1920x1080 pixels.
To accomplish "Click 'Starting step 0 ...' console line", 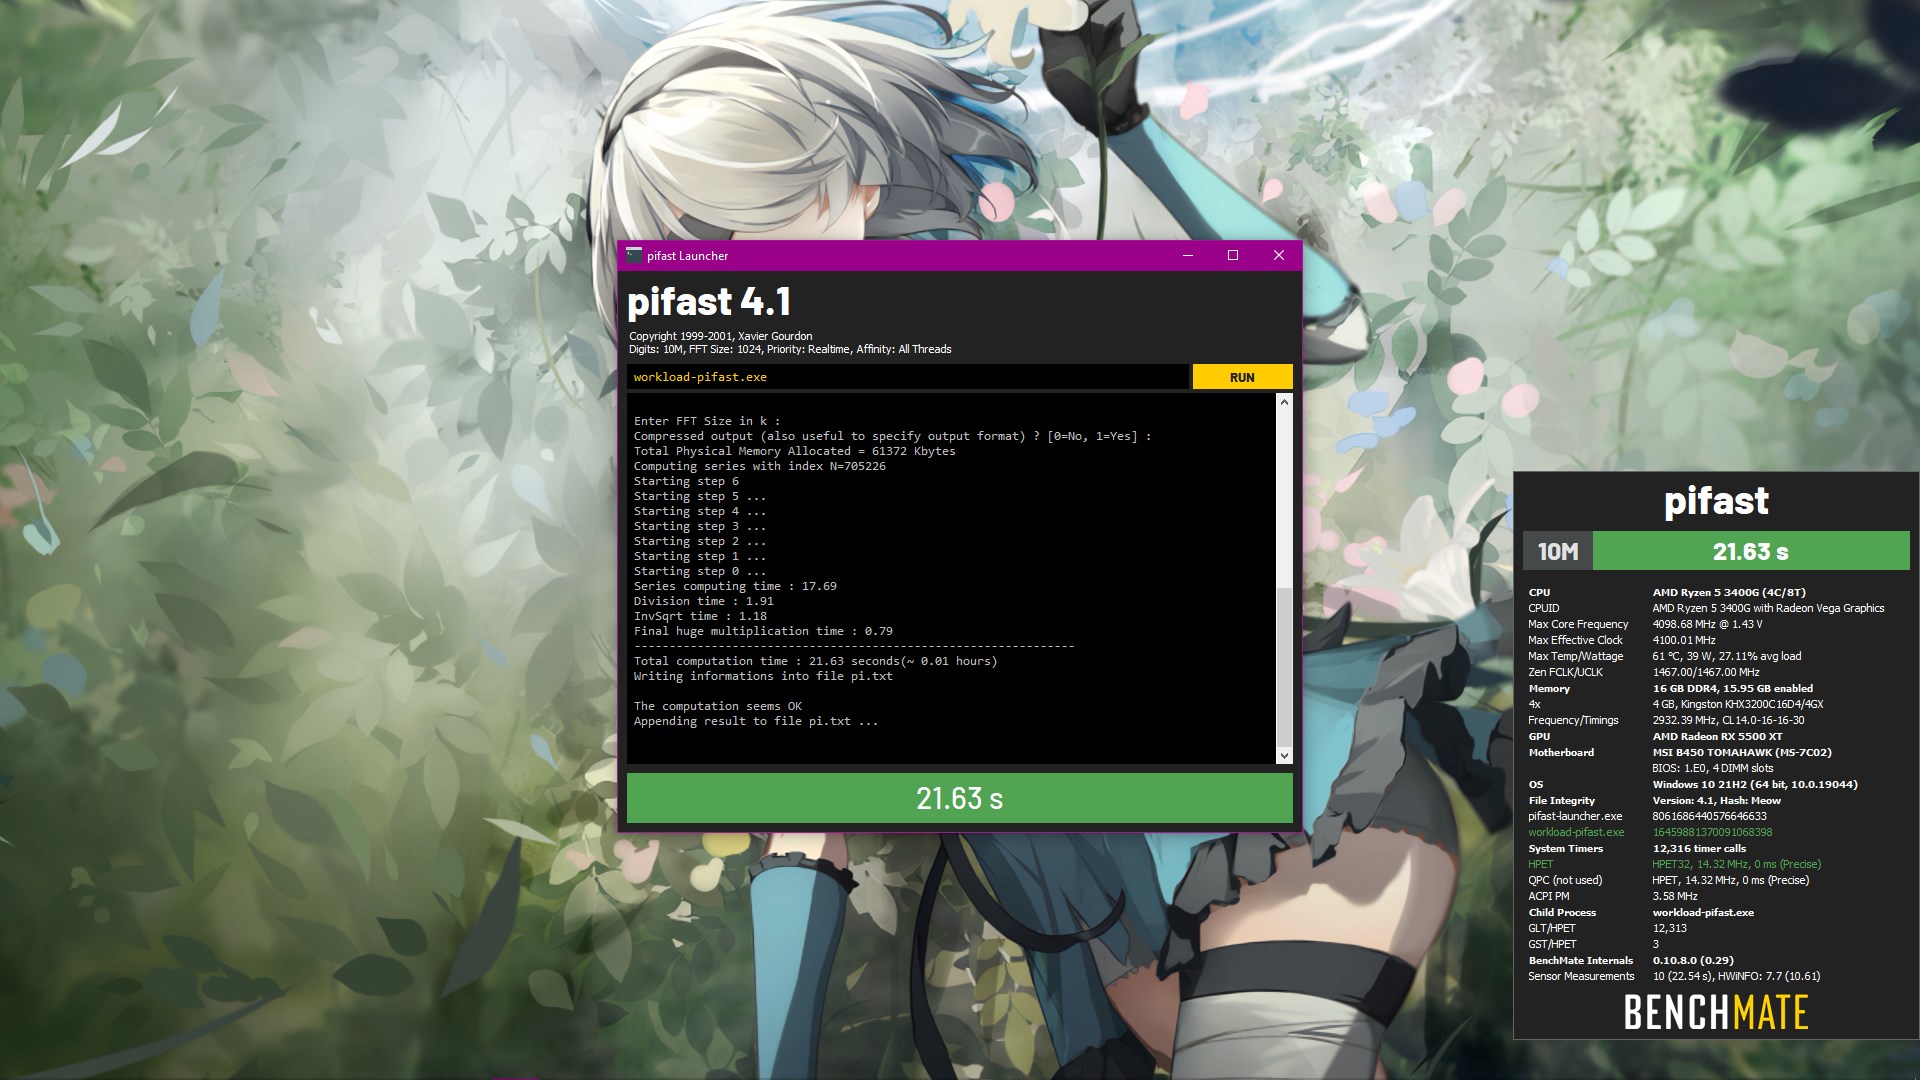I will (x=700, y=571).
